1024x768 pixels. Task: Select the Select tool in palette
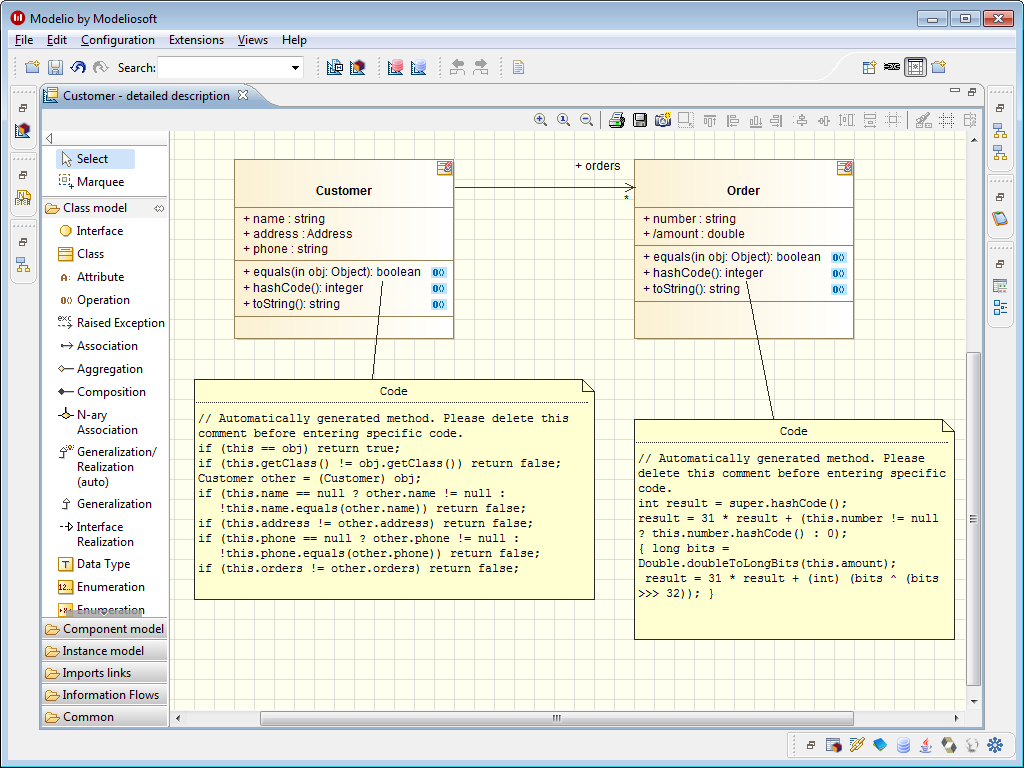(95, 159)
